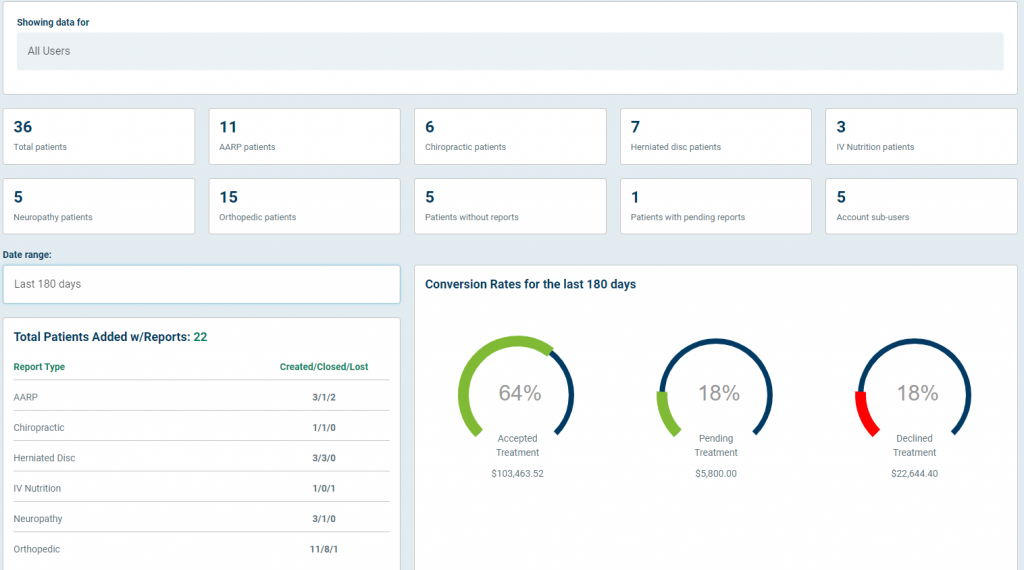Screen dimensions: 1024x570
Task: Click the $22,644.40 declined amount
Action: [x=914, y=474]
